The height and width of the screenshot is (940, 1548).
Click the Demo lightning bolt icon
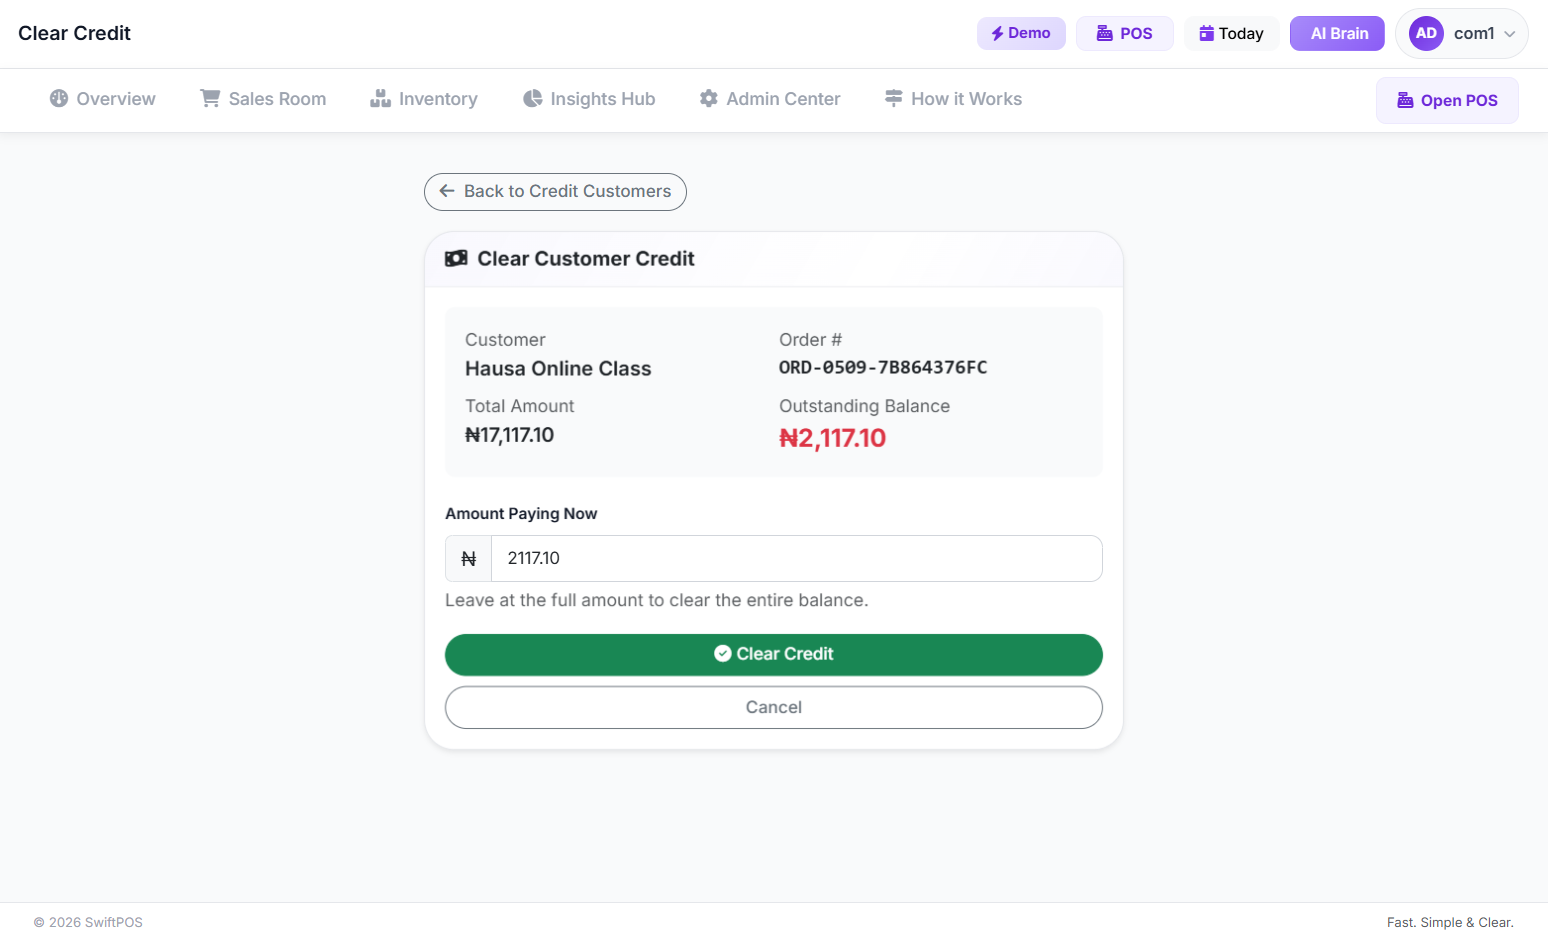click(x=997, y=33)
